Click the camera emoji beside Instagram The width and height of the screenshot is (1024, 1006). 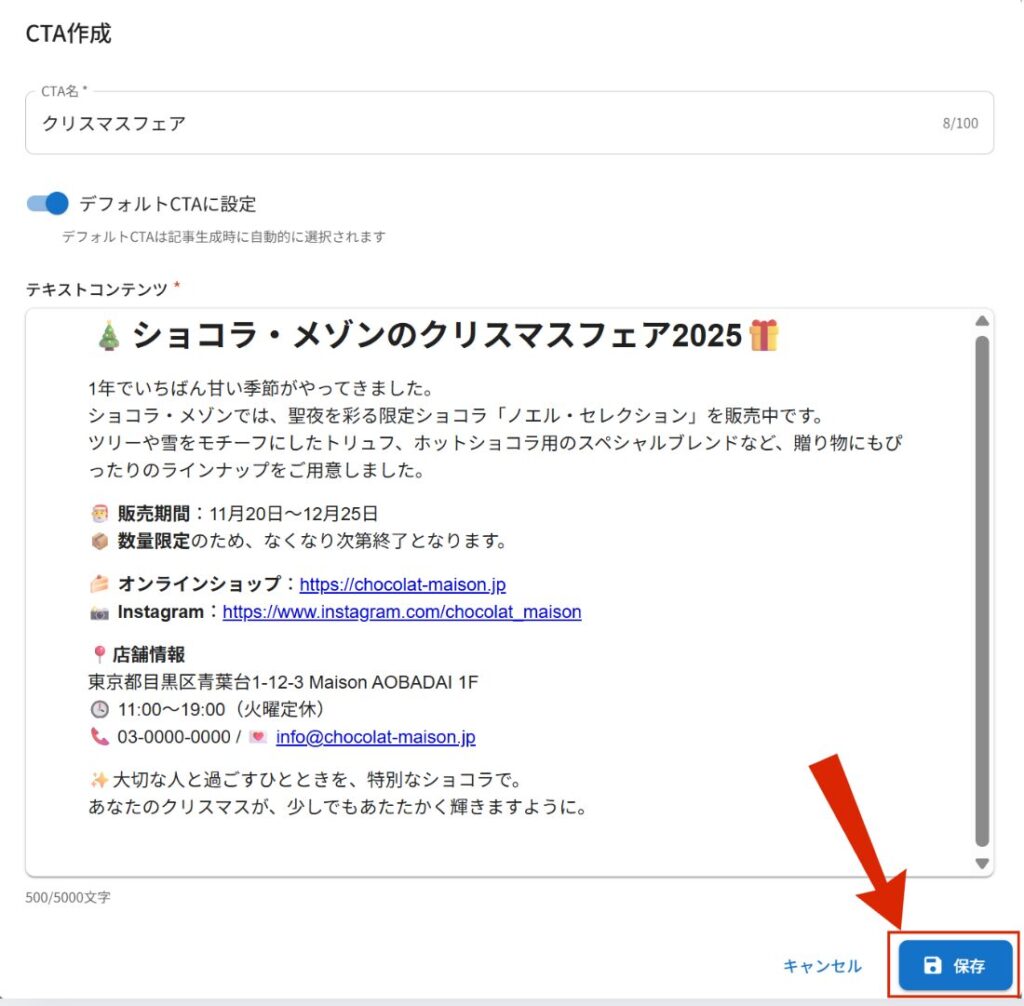99,613
